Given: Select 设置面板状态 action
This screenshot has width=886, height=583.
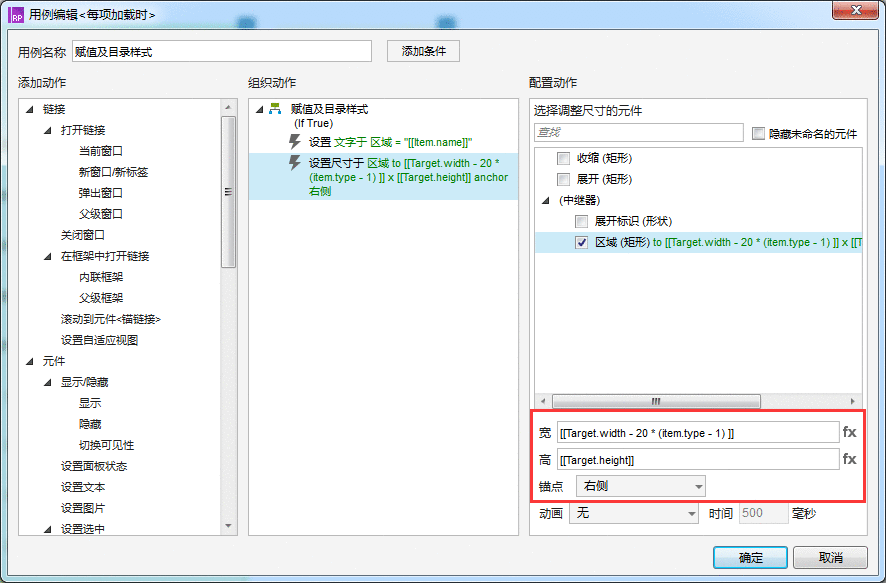Looking at the screenshot, I should (x=94, y=466).
